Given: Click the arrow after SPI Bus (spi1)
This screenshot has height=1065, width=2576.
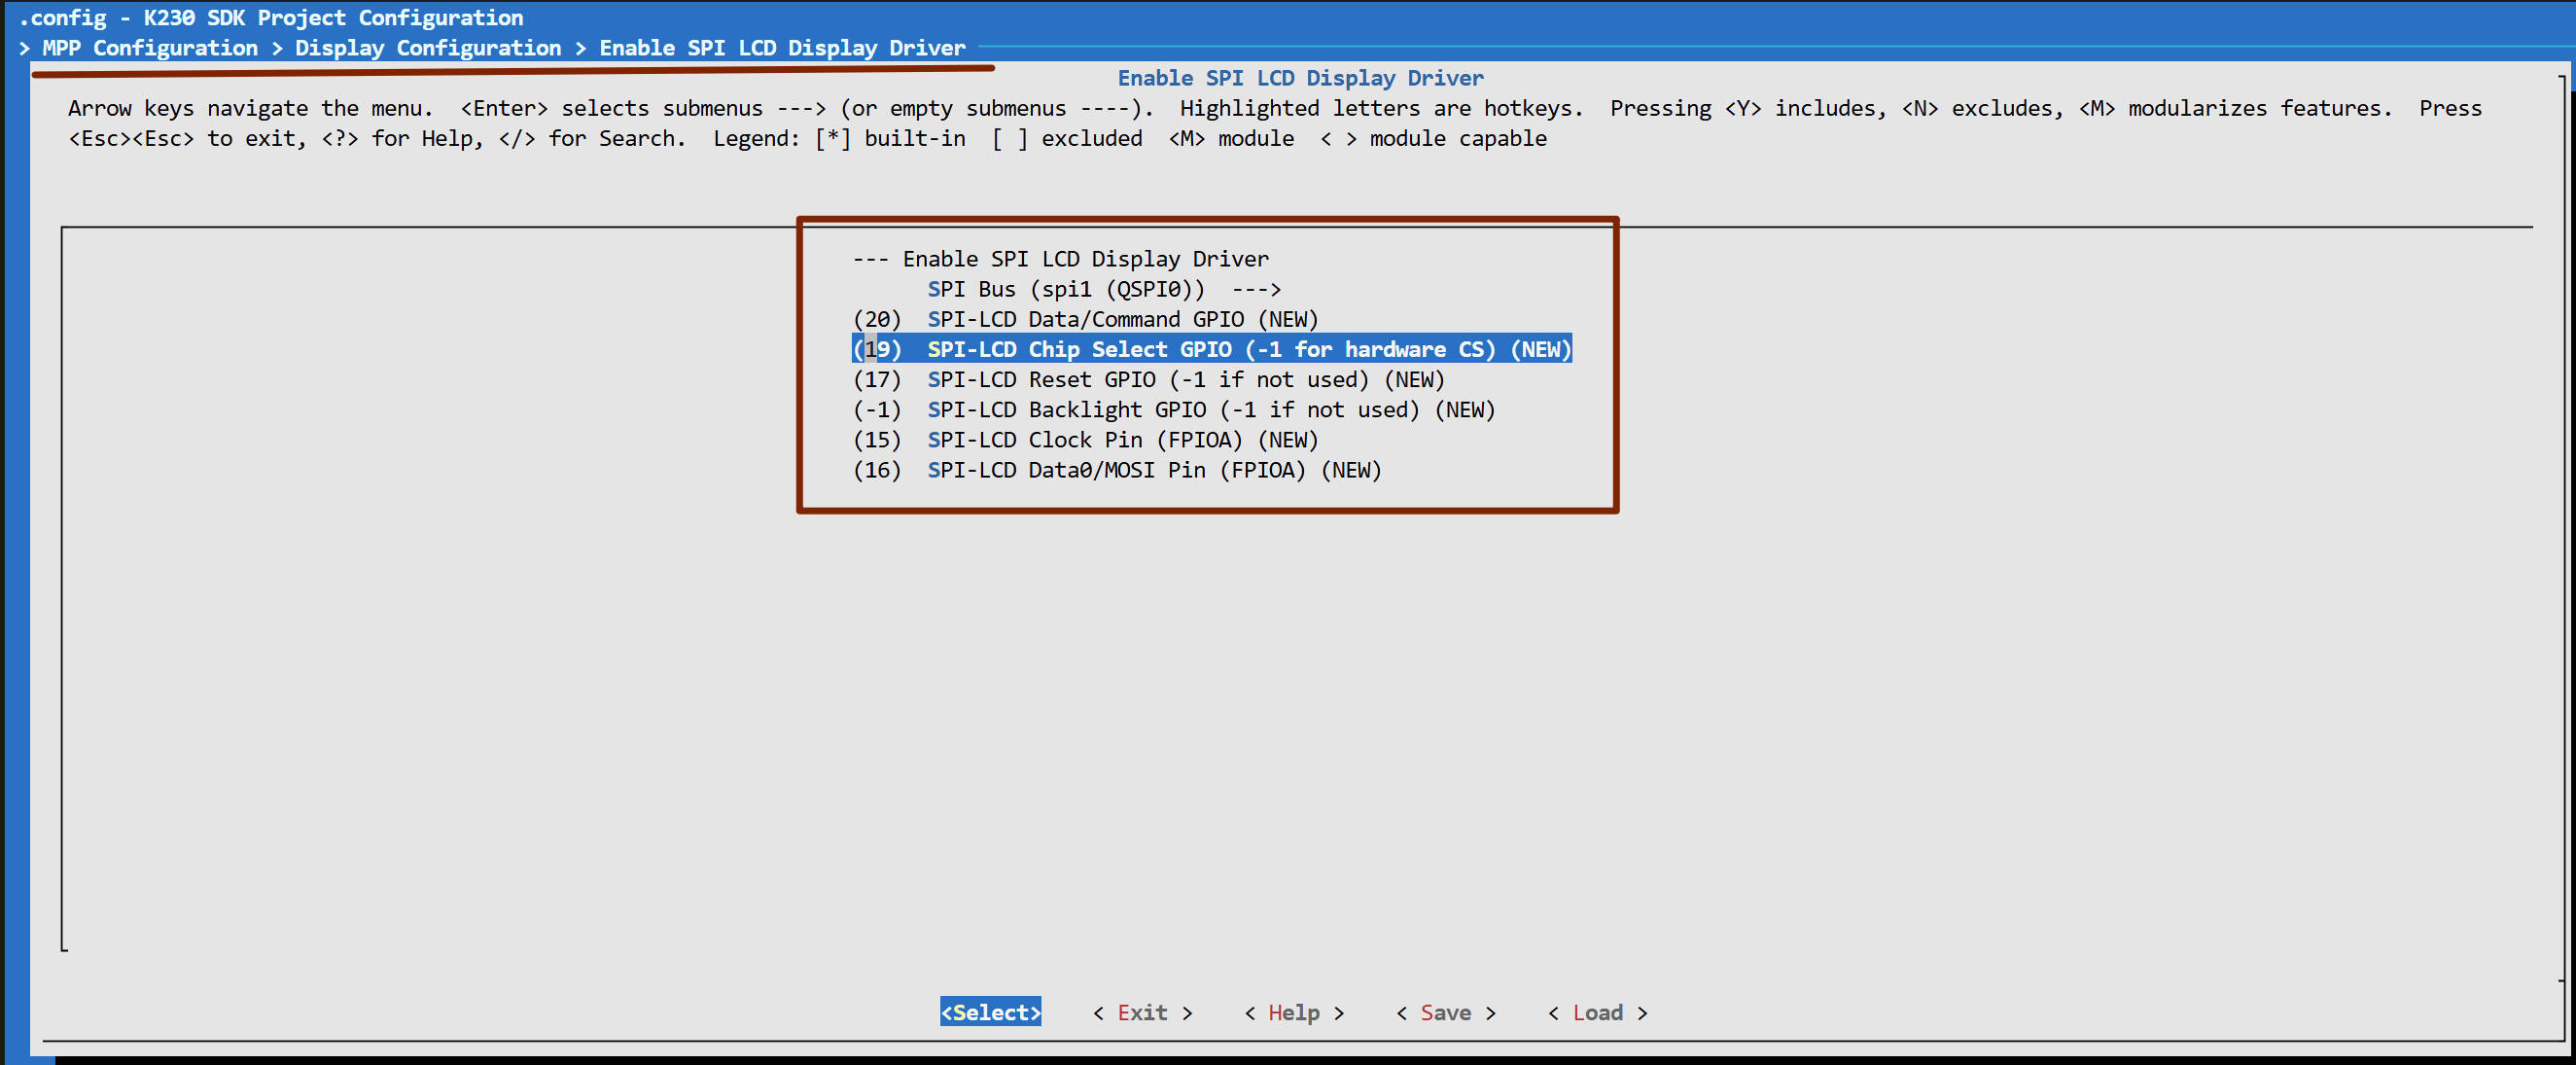Looking at the screenshot, I should coord(1256,289).
